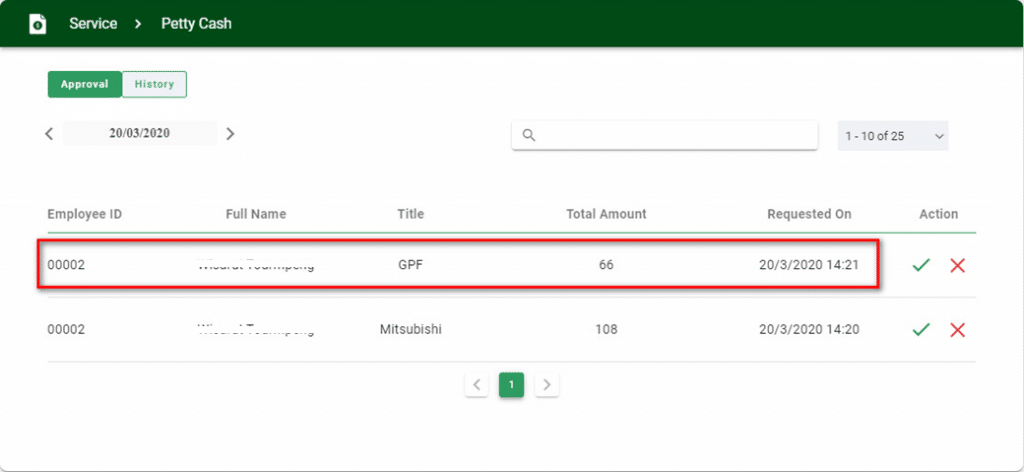Sort by Total Amount column header
Viewport: 1024px width, 472px height.
[606, 214]
